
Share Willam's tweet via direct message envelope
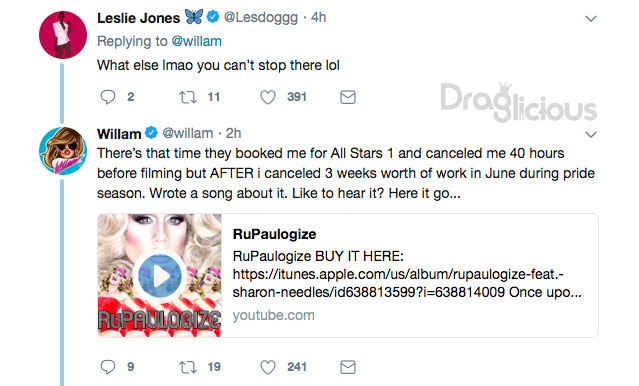(348, 367)
